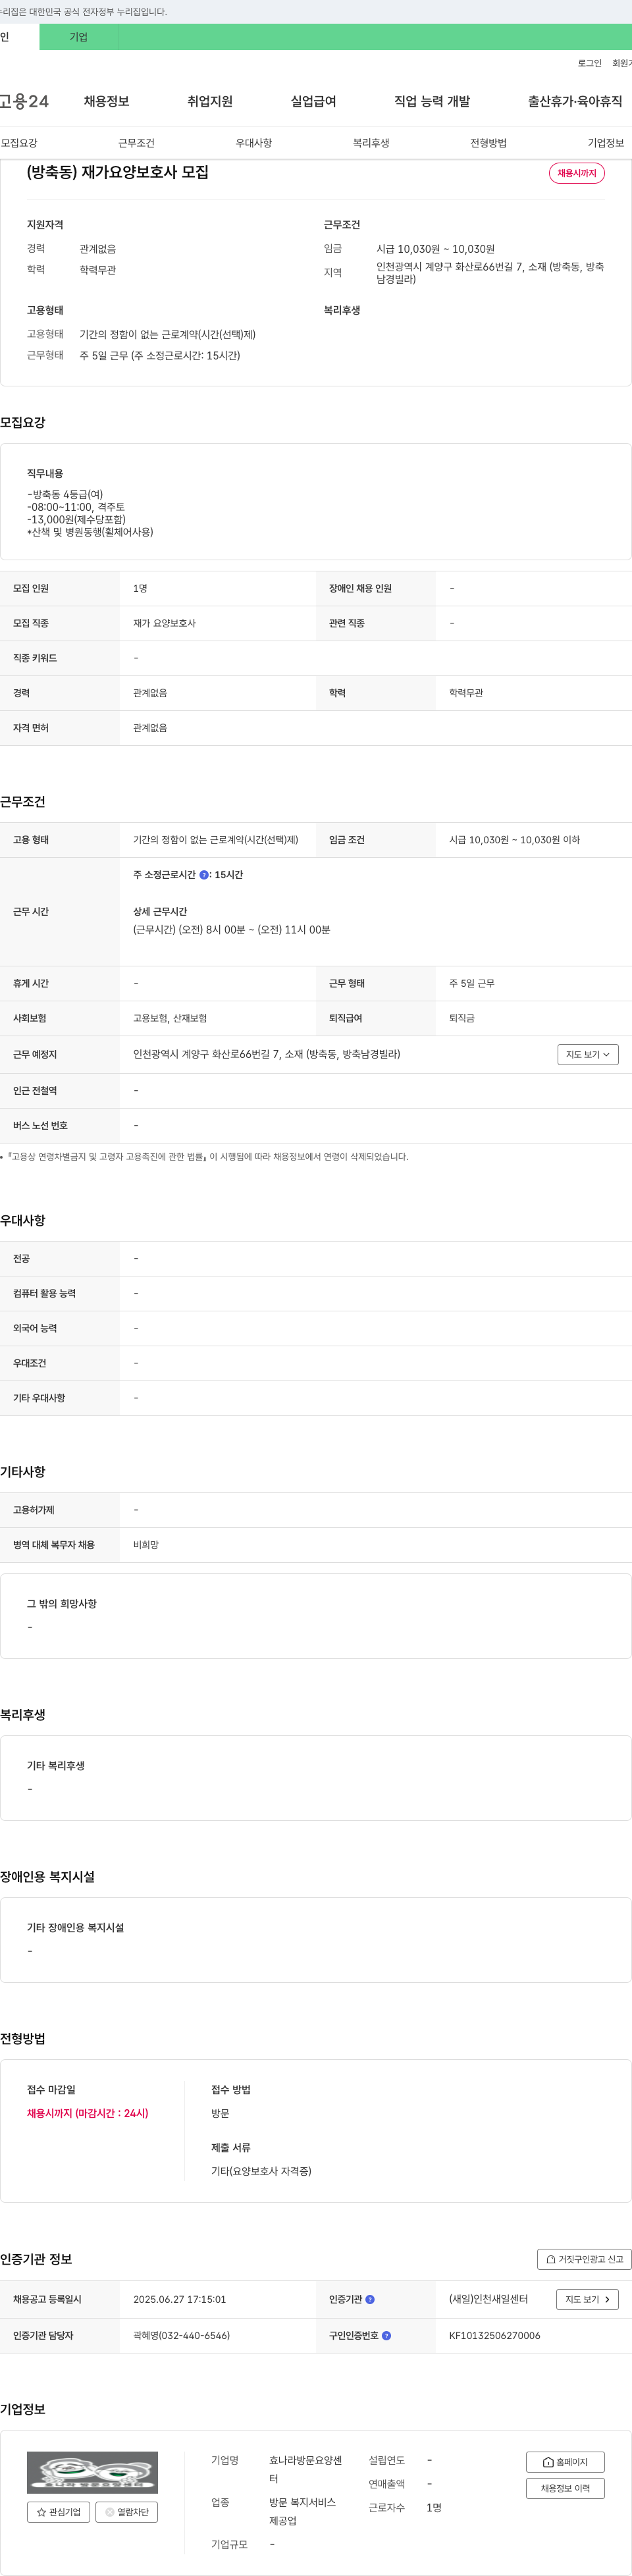The height and width of the screenshot is (2576, 632).
Task: Open 지도 보기 for 인천새일센터
Action: [x=587, y=2299]
